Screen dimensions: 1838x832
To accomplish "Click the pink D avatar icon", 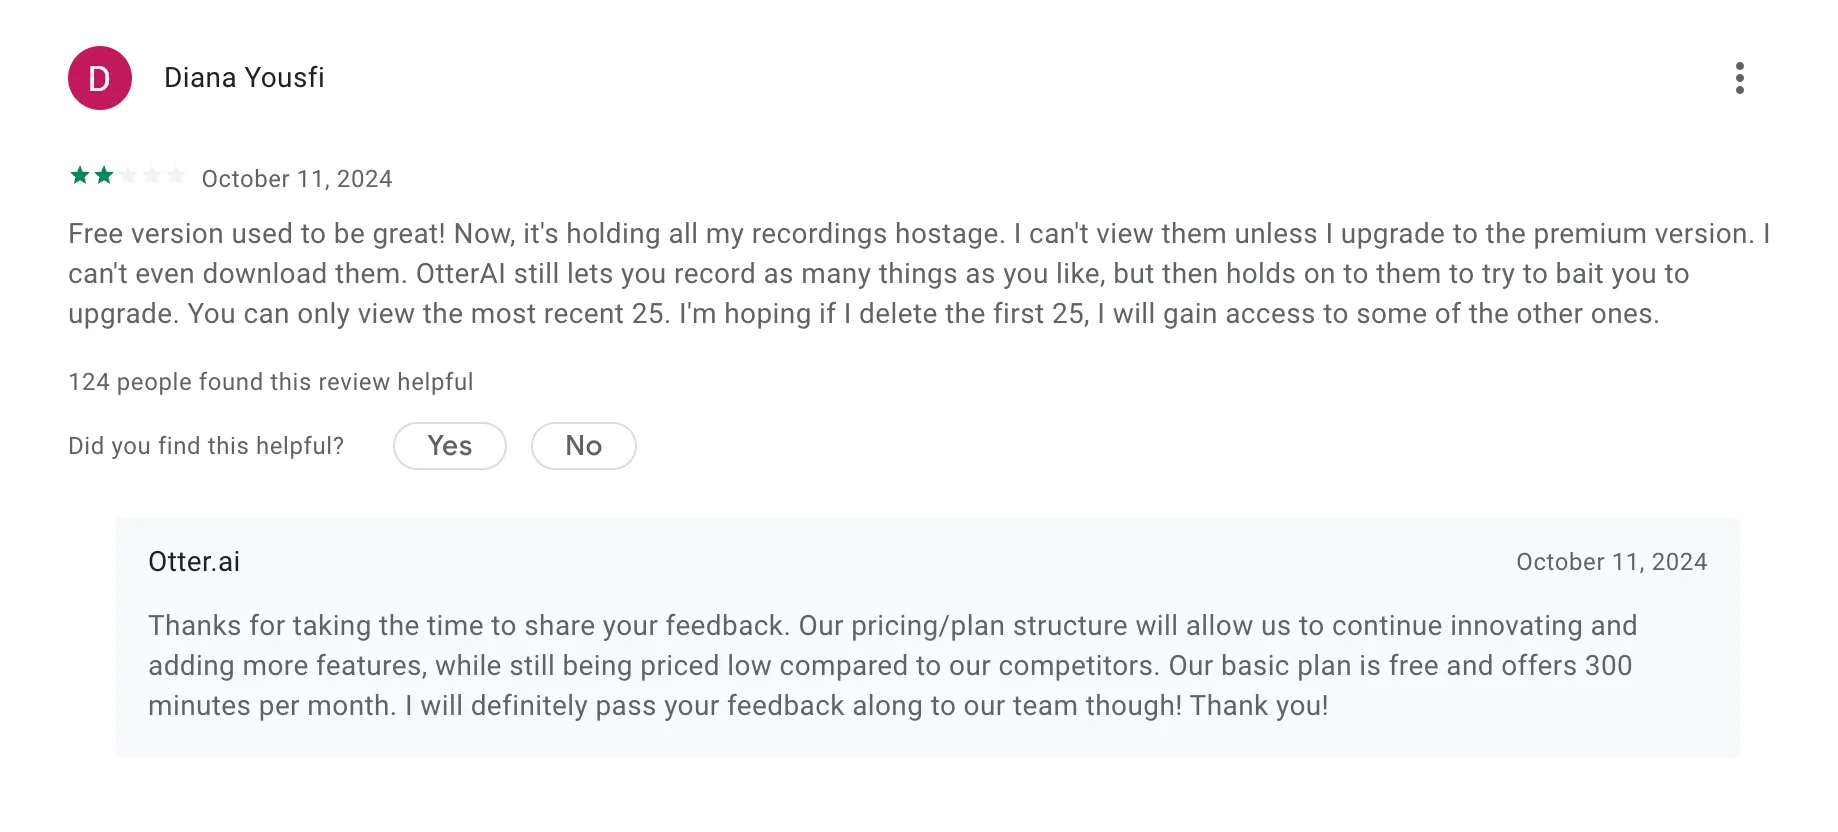I will [x=100, y=78].
